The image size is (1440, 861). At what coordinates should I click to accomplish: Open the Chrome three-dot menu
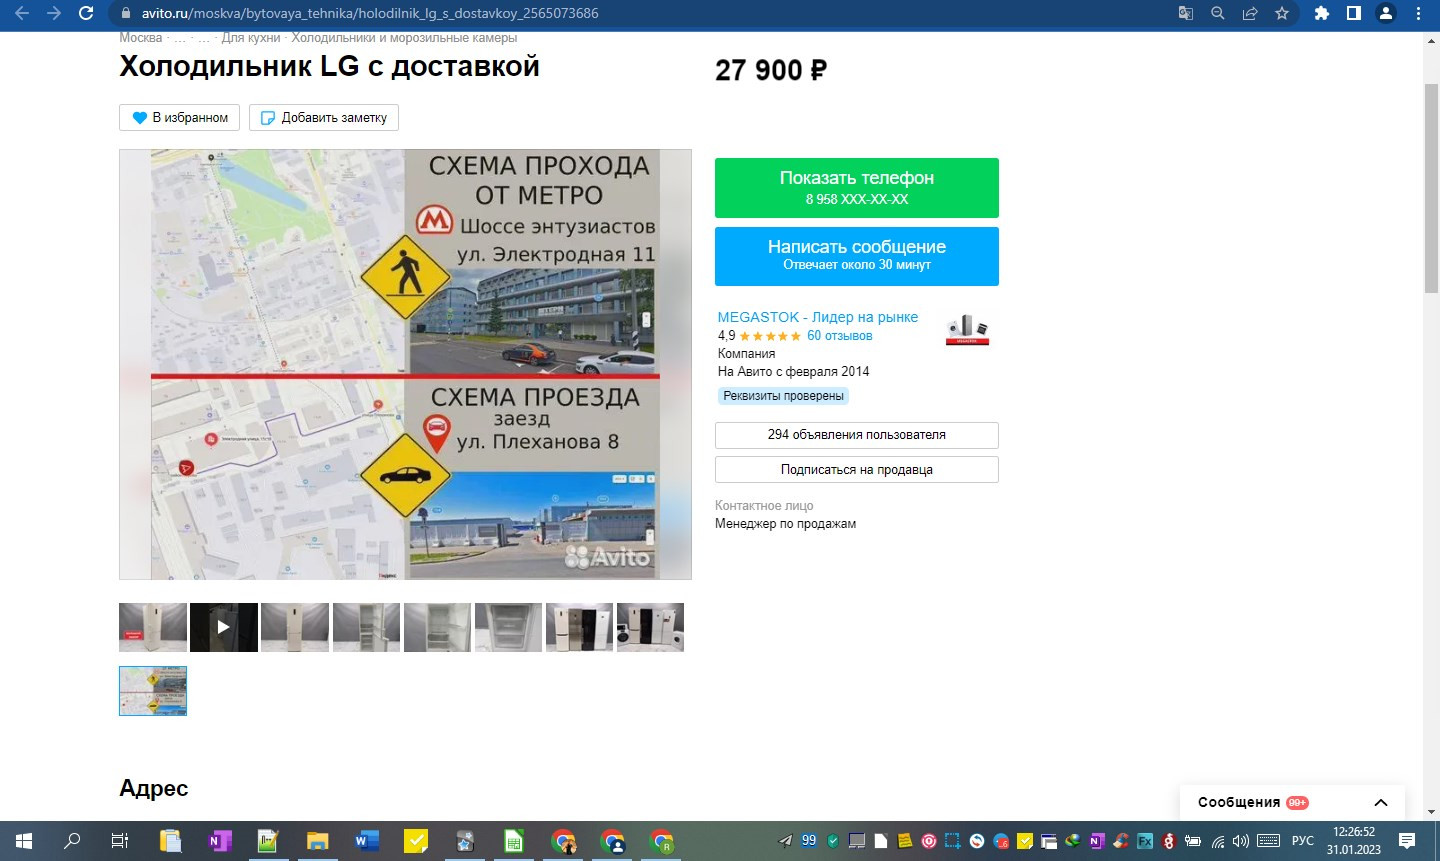[1418, 13]
